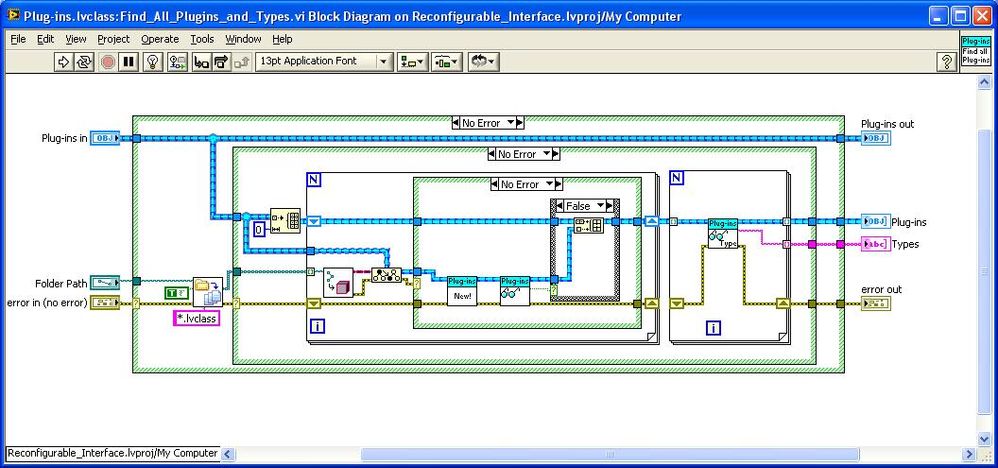Open the 13pt Application Font dropdown
This screenshot has width=998, height=468.
tap(324, 62)
